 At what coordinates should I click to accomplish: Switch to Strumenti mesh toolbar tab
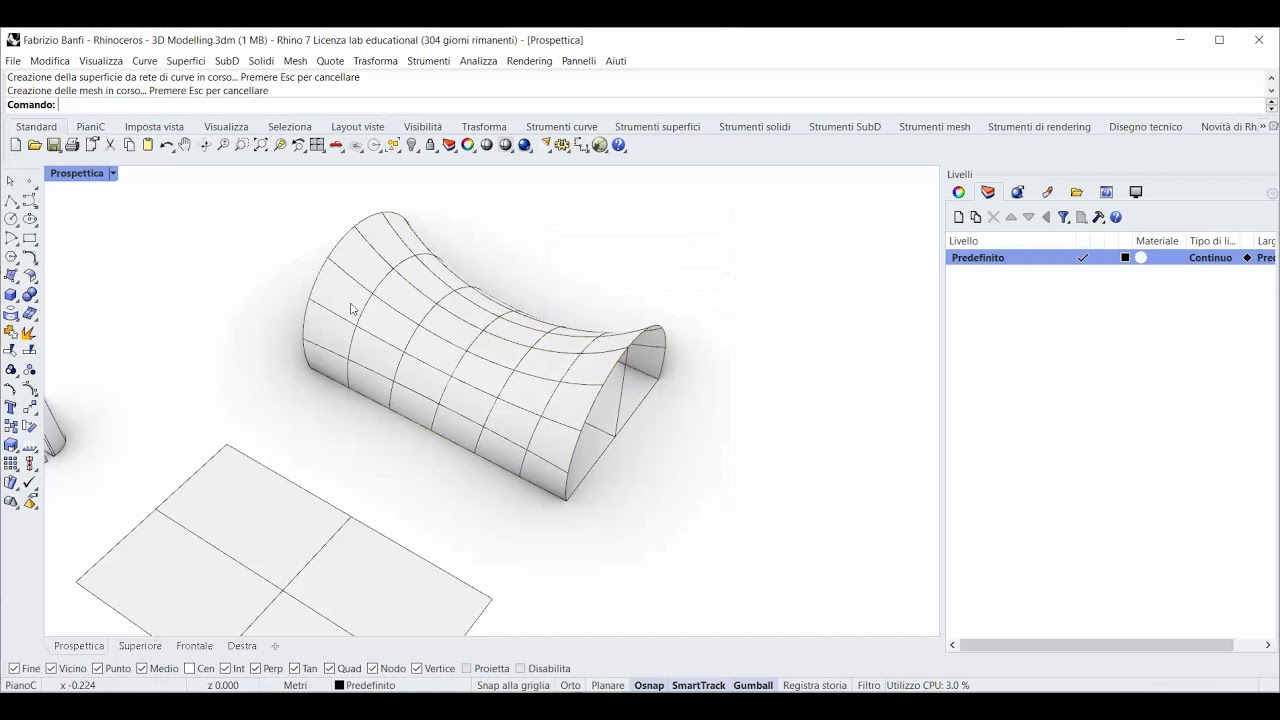tap(935, 127)
